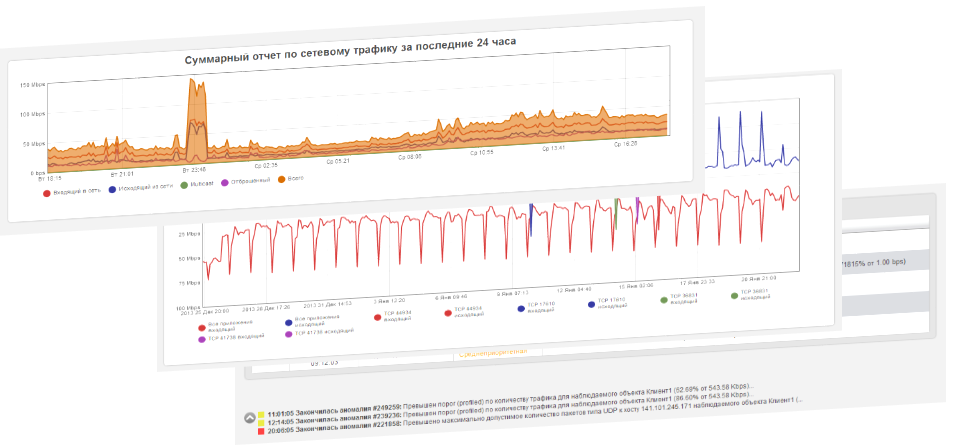
Task: Click the blue 'TCP 17610 входящий' legend dot
Action: point(521,309)
